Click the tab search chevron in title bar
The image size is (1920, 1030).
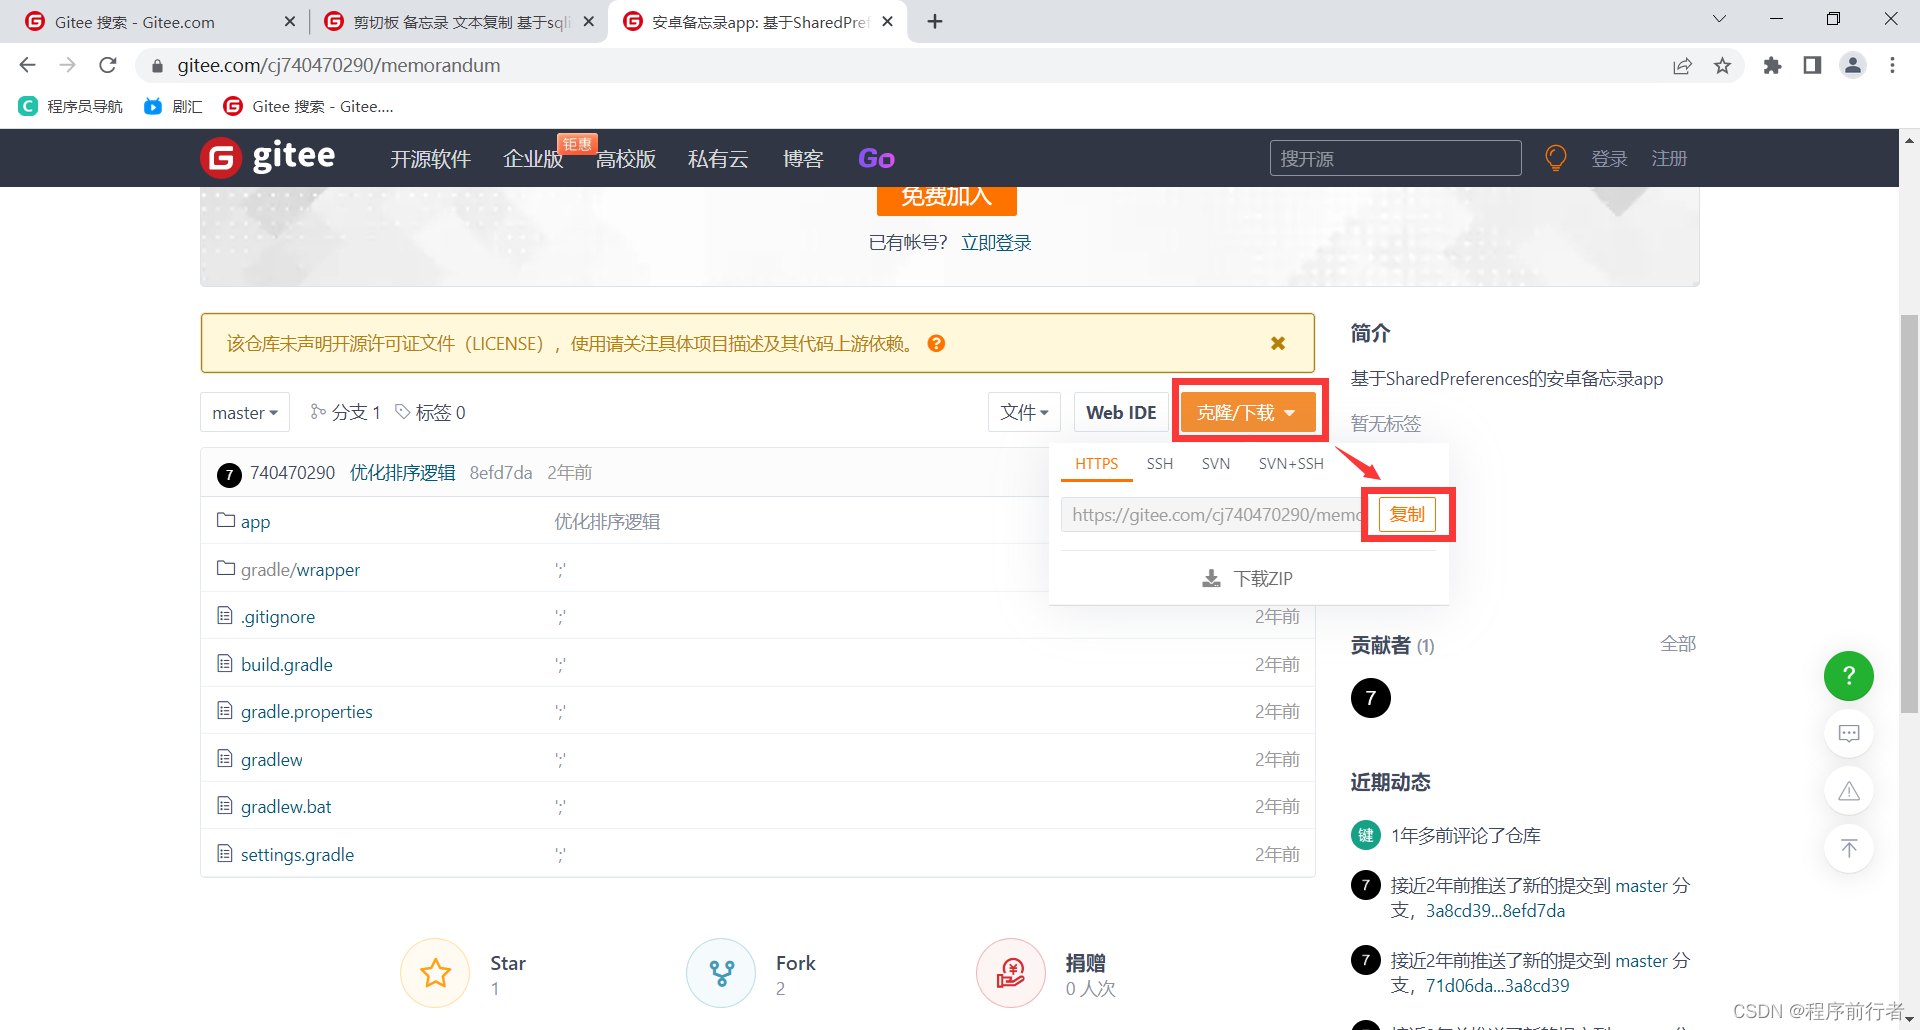tap(1719, 19)
